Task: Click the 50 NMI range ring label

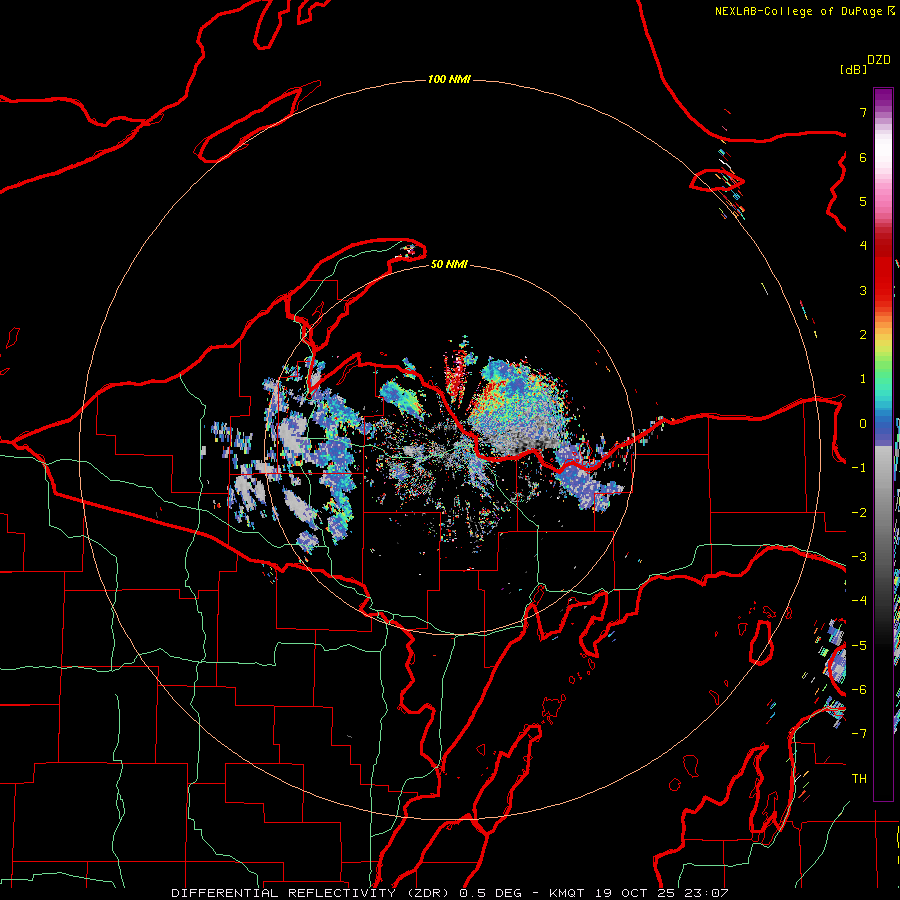Action: [x=449, y=264]
